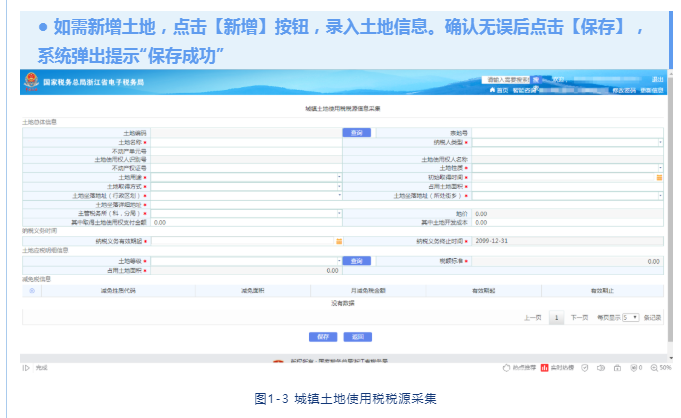Click the 宗地号 input field
Screen dimensions: 681x418
tap(567, 133)
